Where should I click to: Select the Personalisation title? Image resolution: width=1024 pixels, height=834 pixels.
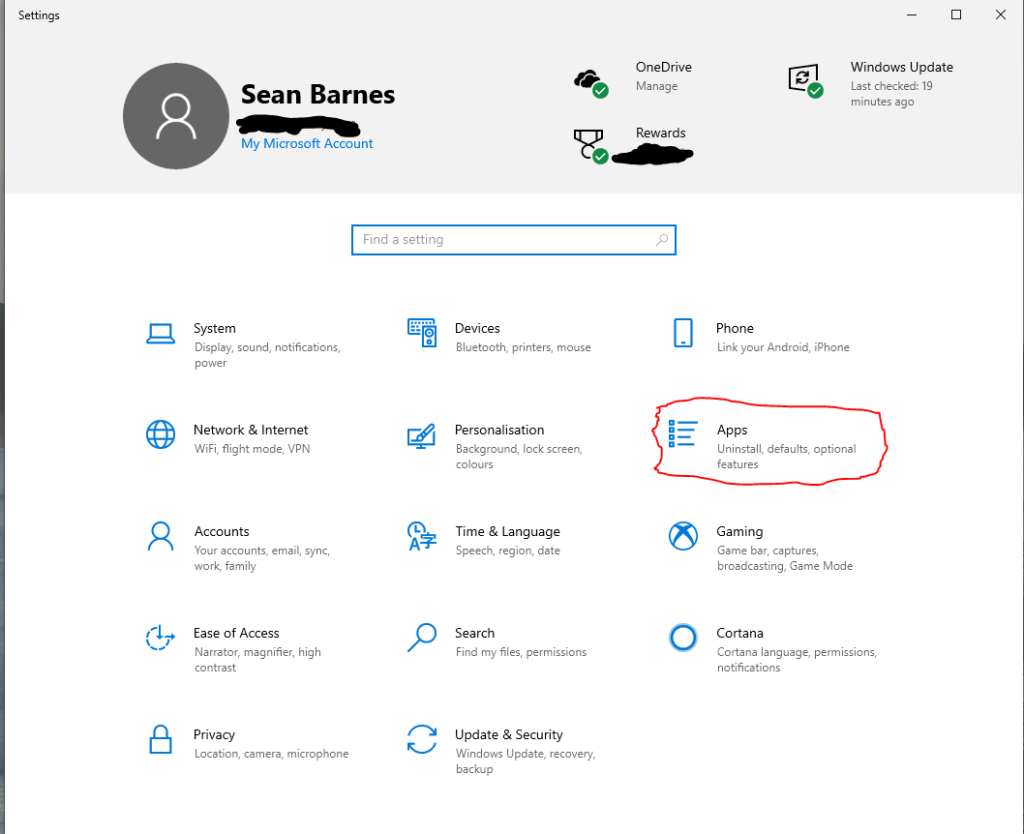[x=499, y=430]
